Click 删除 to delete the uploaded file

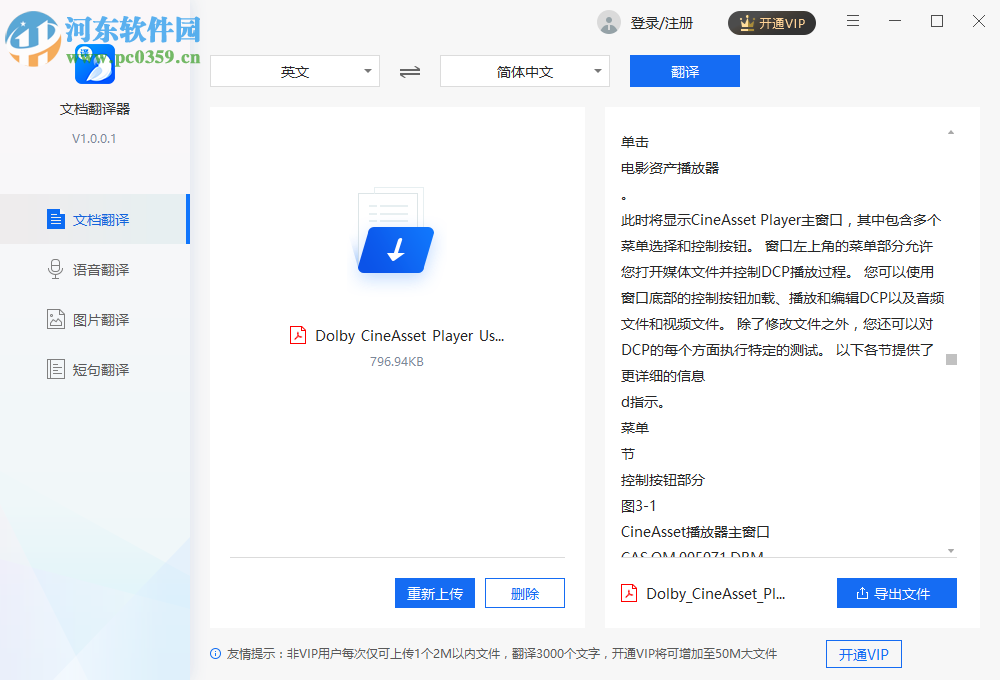coord(524,592)
